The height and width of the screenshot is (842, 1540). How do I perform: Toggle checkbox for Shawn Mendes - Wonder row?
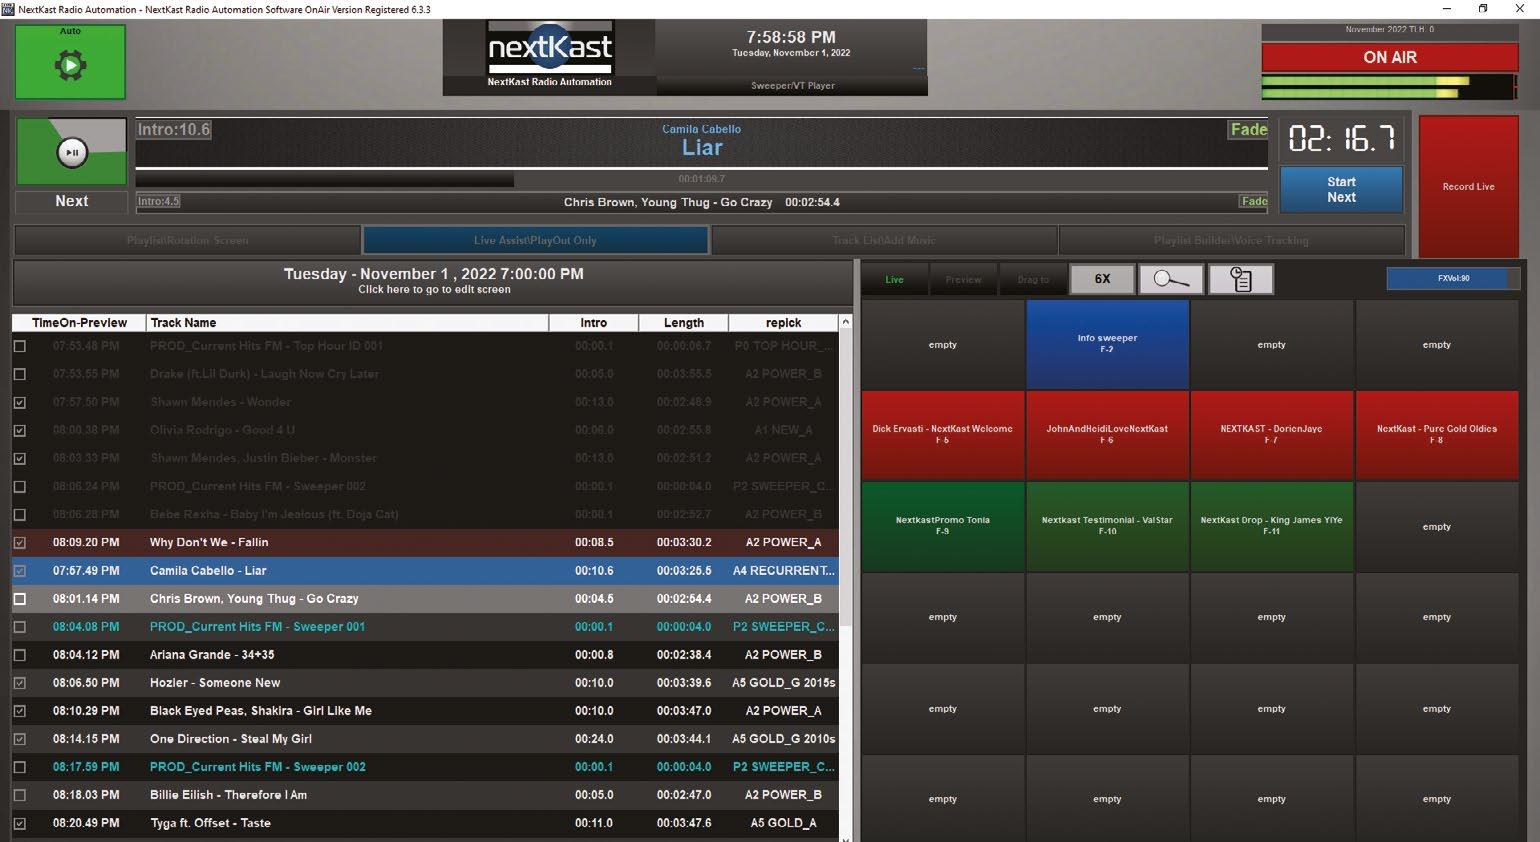click(20, 402)
